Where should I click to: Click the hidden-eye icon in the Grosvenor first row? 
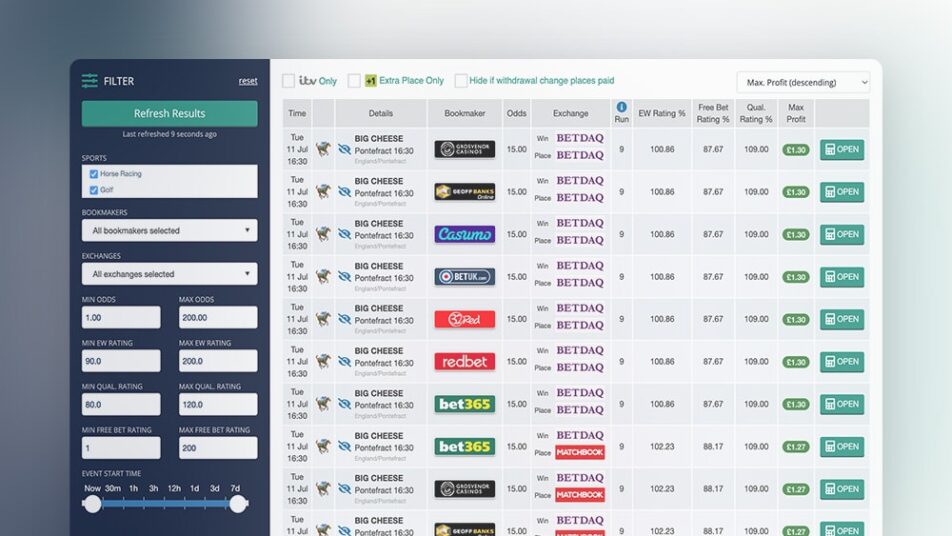click(x=344, y=149)
